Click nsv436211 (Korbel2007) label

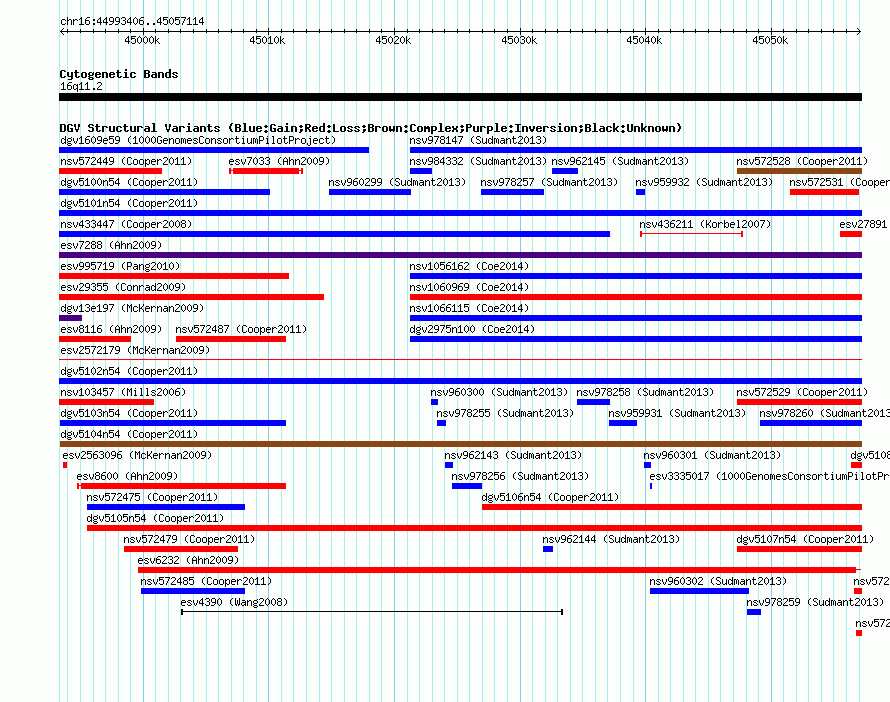pos(705,224)
